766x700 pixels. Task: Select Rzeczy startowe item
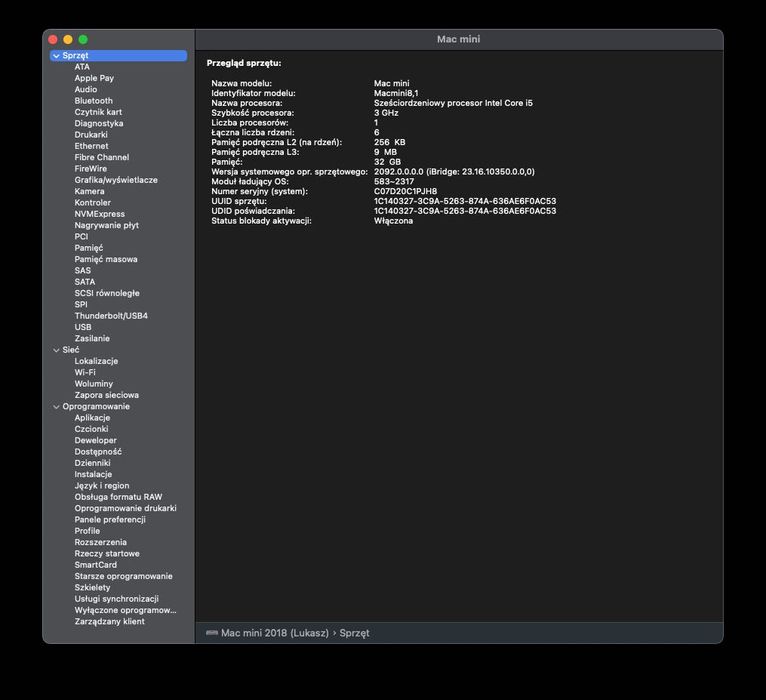click(107, 553)
